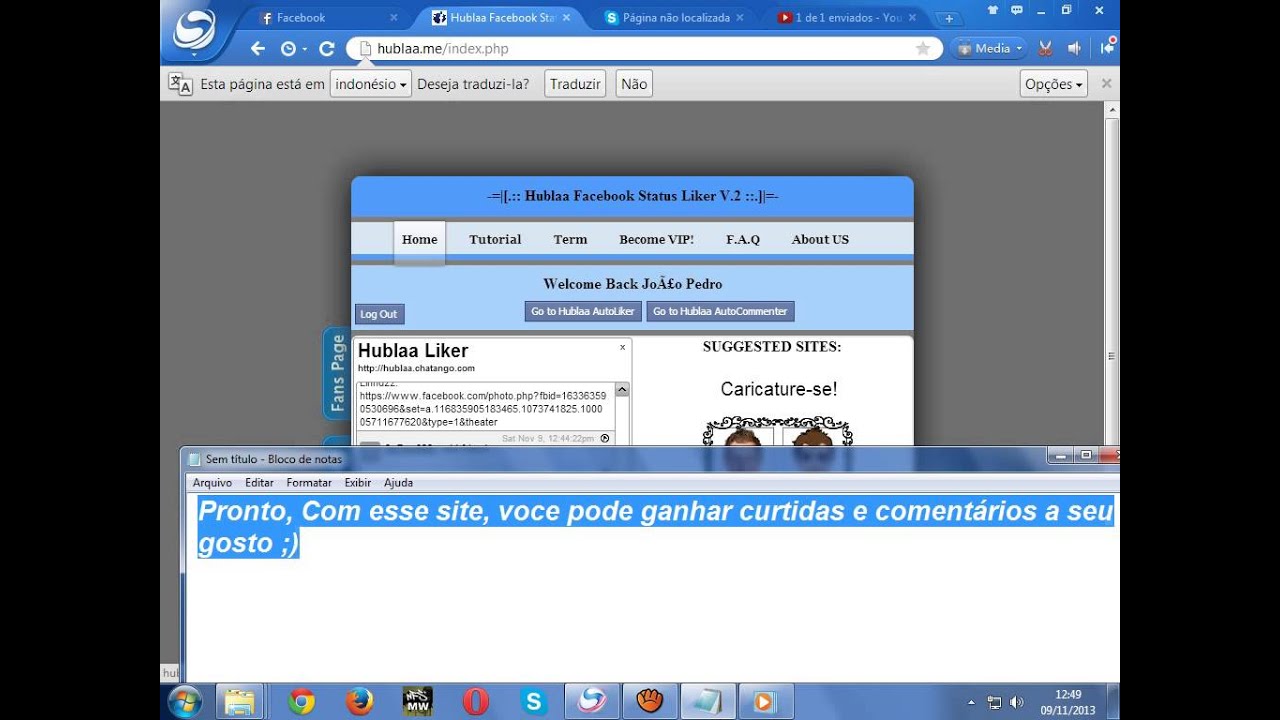Close the Hublaa Facebook Status tab
Viewport: 1280px width, 720px height.
pos(567,18)
